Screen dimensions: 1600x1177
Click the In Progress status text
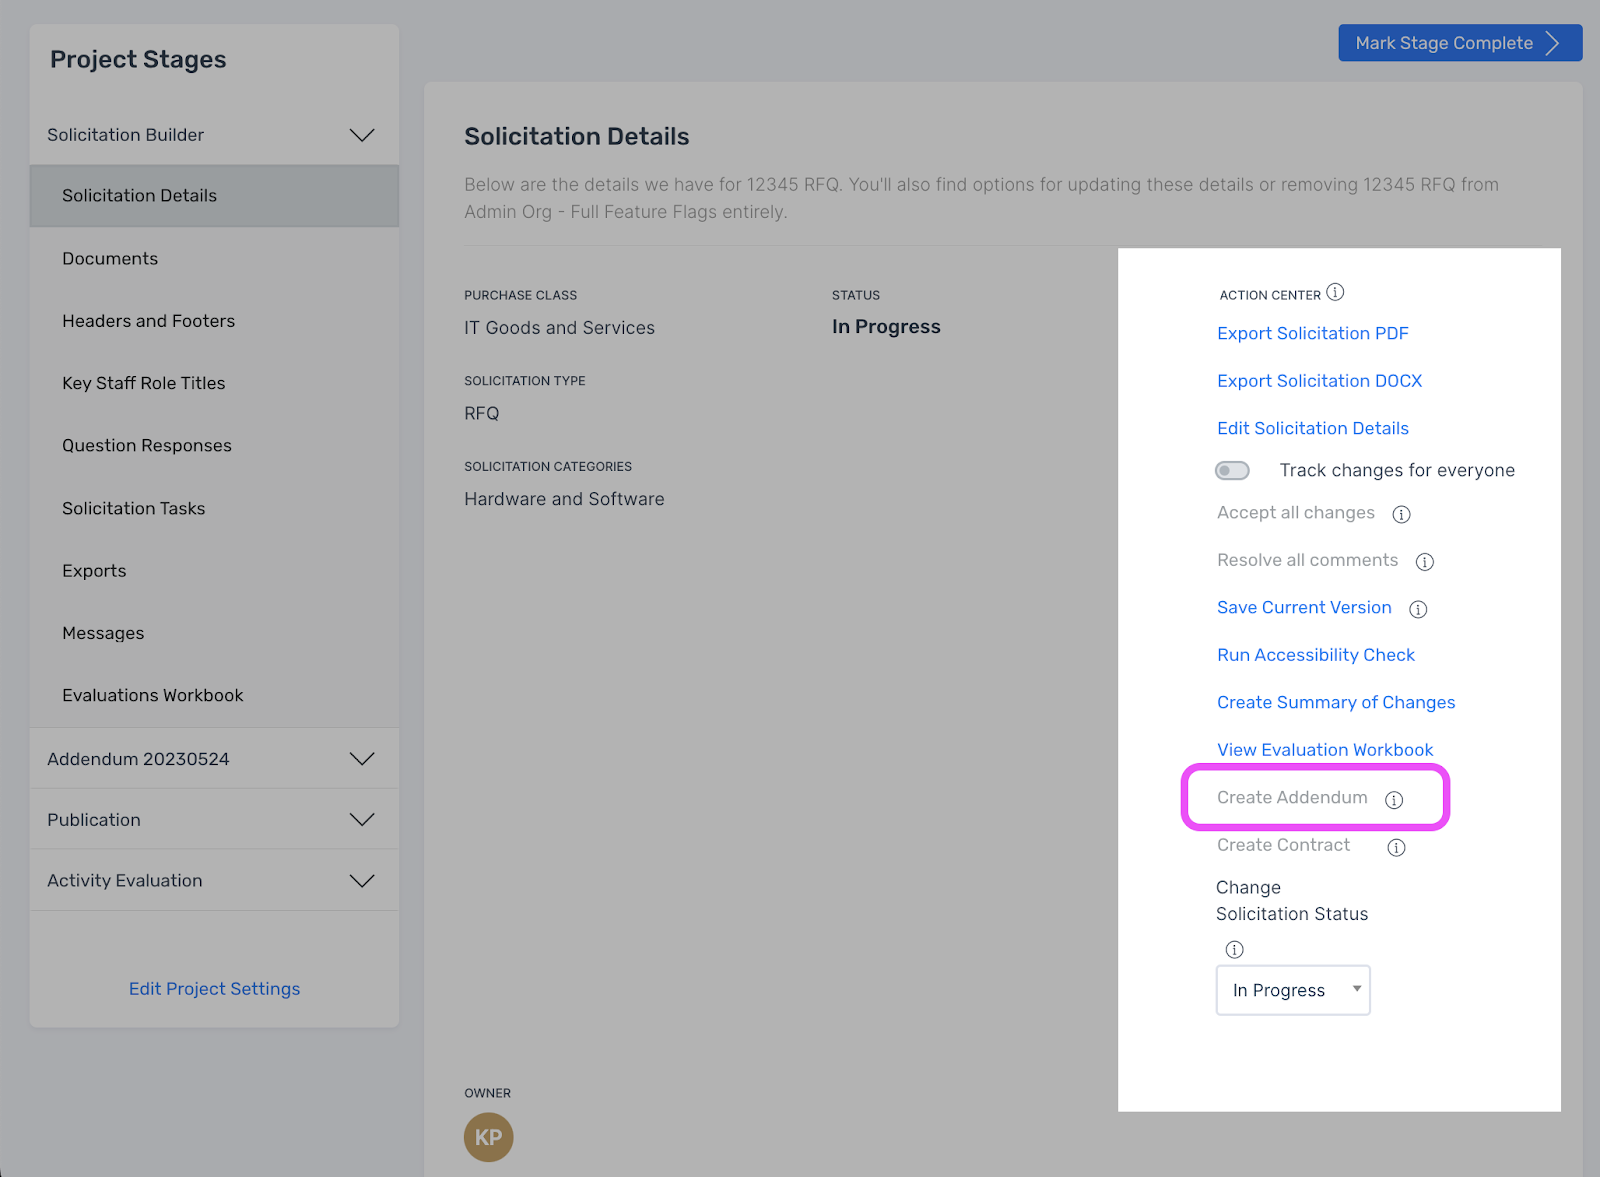[886, 327]
